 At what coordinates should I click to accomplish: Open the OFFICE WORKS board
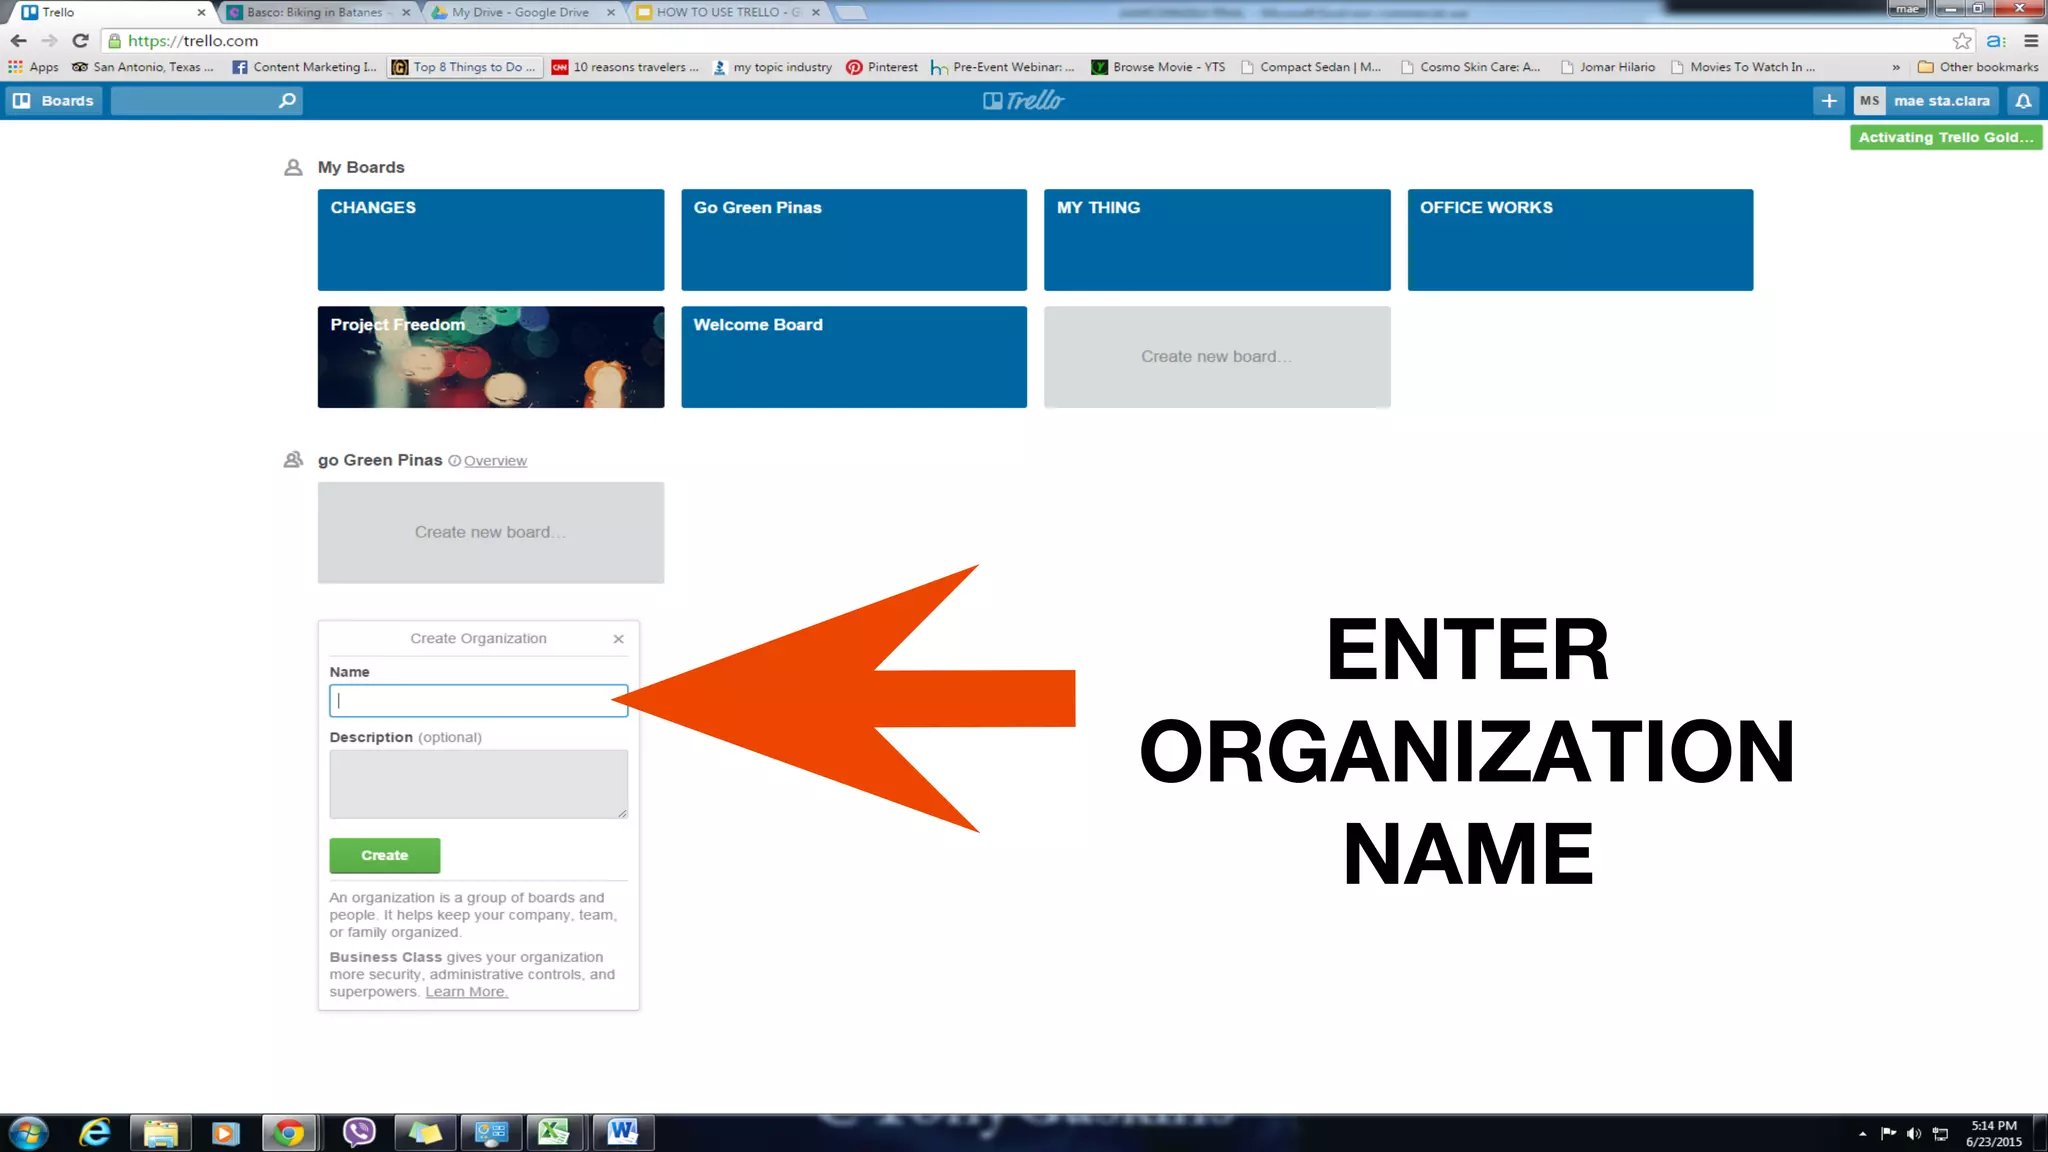point(1580,240)
